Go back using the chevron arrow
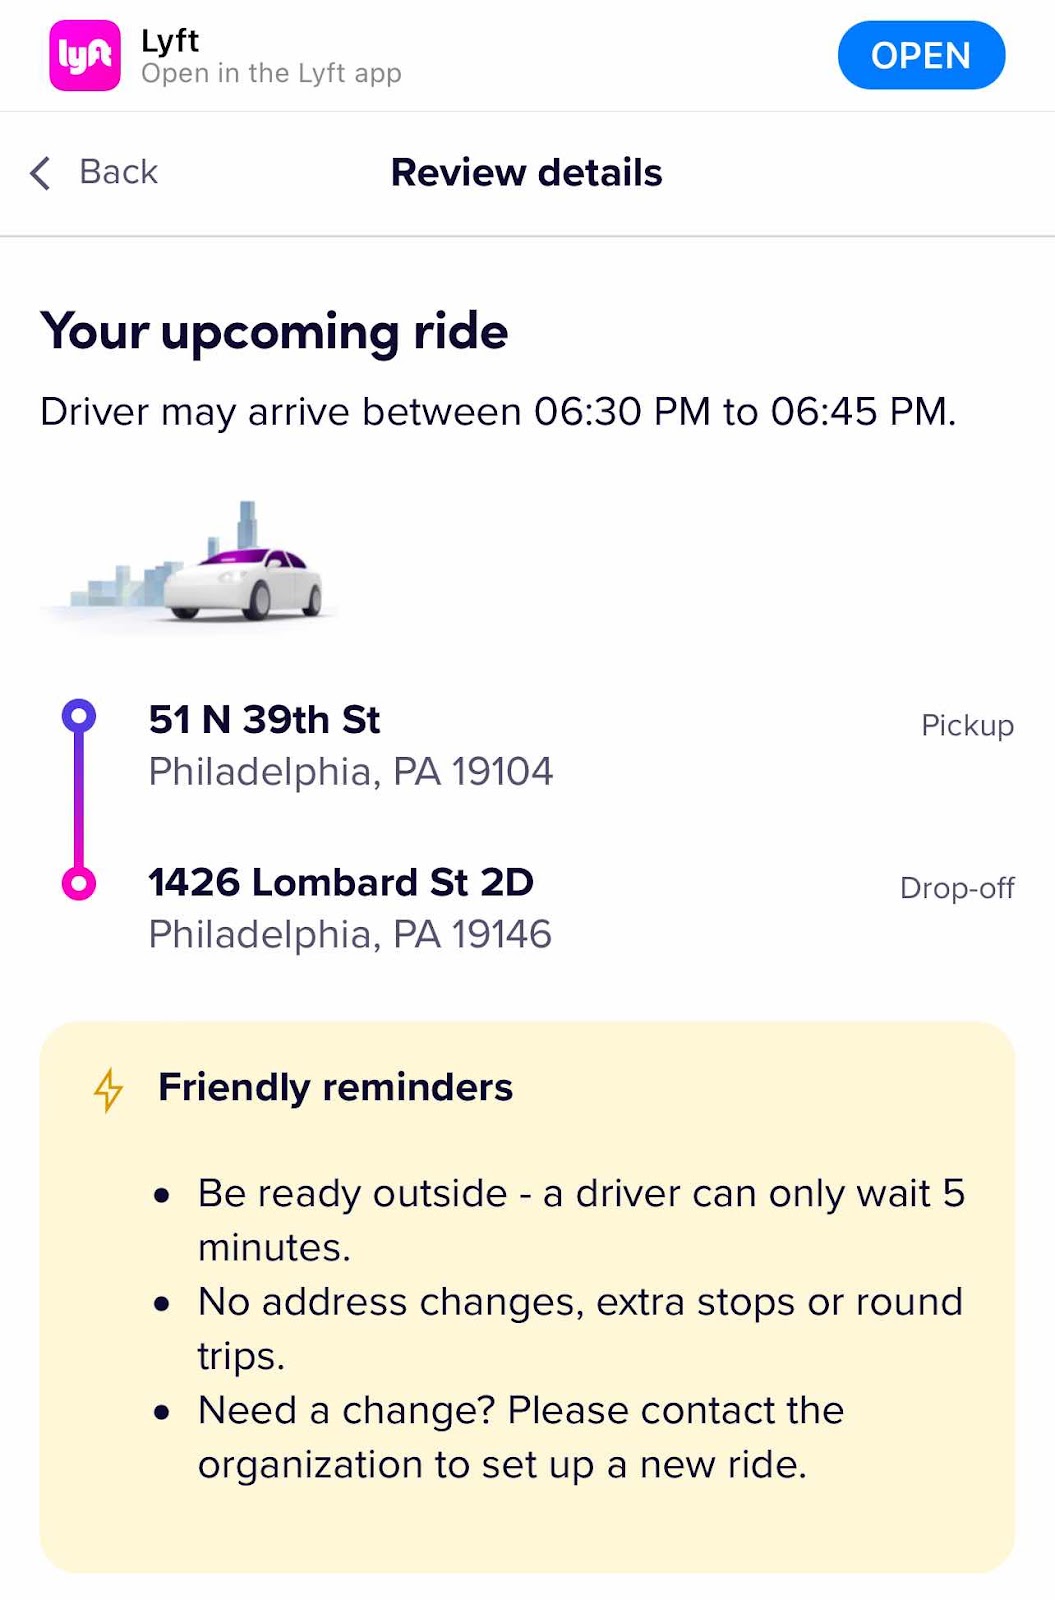This screenshot has height=1600, width=1055. (x=41, y=173)
